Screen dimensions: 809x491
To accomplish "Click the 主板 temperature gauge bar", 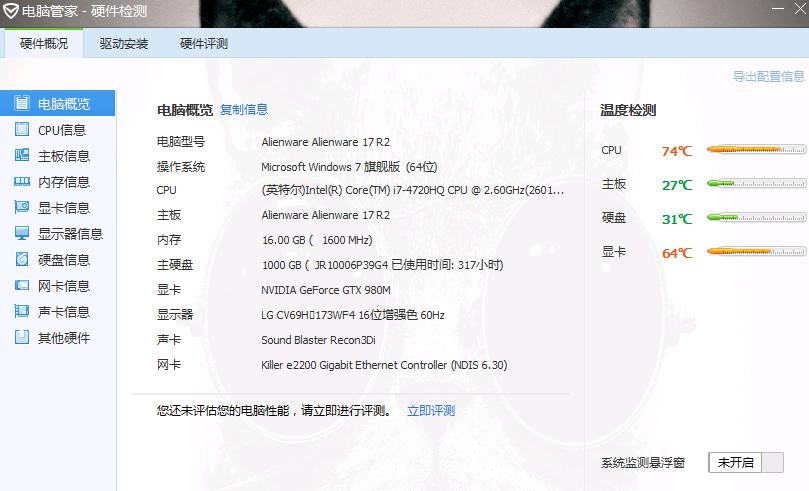I will coord(756,183).
